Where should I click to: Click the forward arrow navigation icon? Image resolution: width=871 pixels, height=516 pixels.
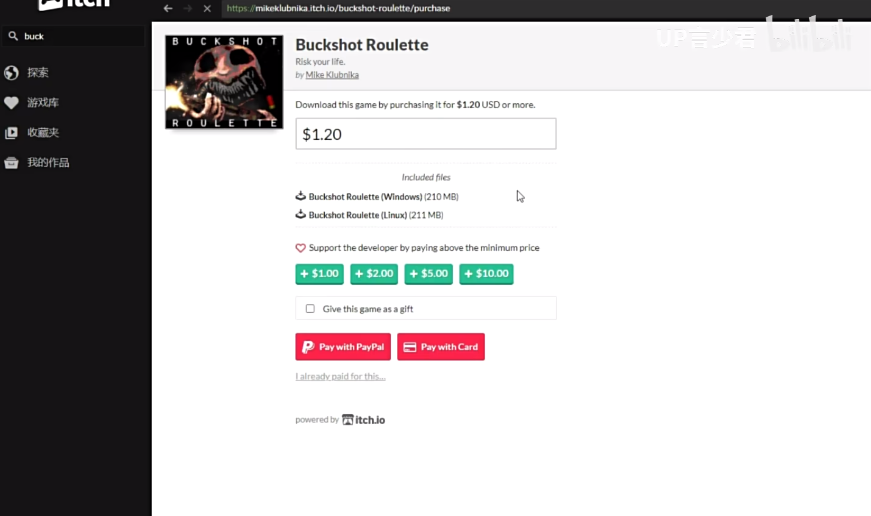click(x=188, y=8)
